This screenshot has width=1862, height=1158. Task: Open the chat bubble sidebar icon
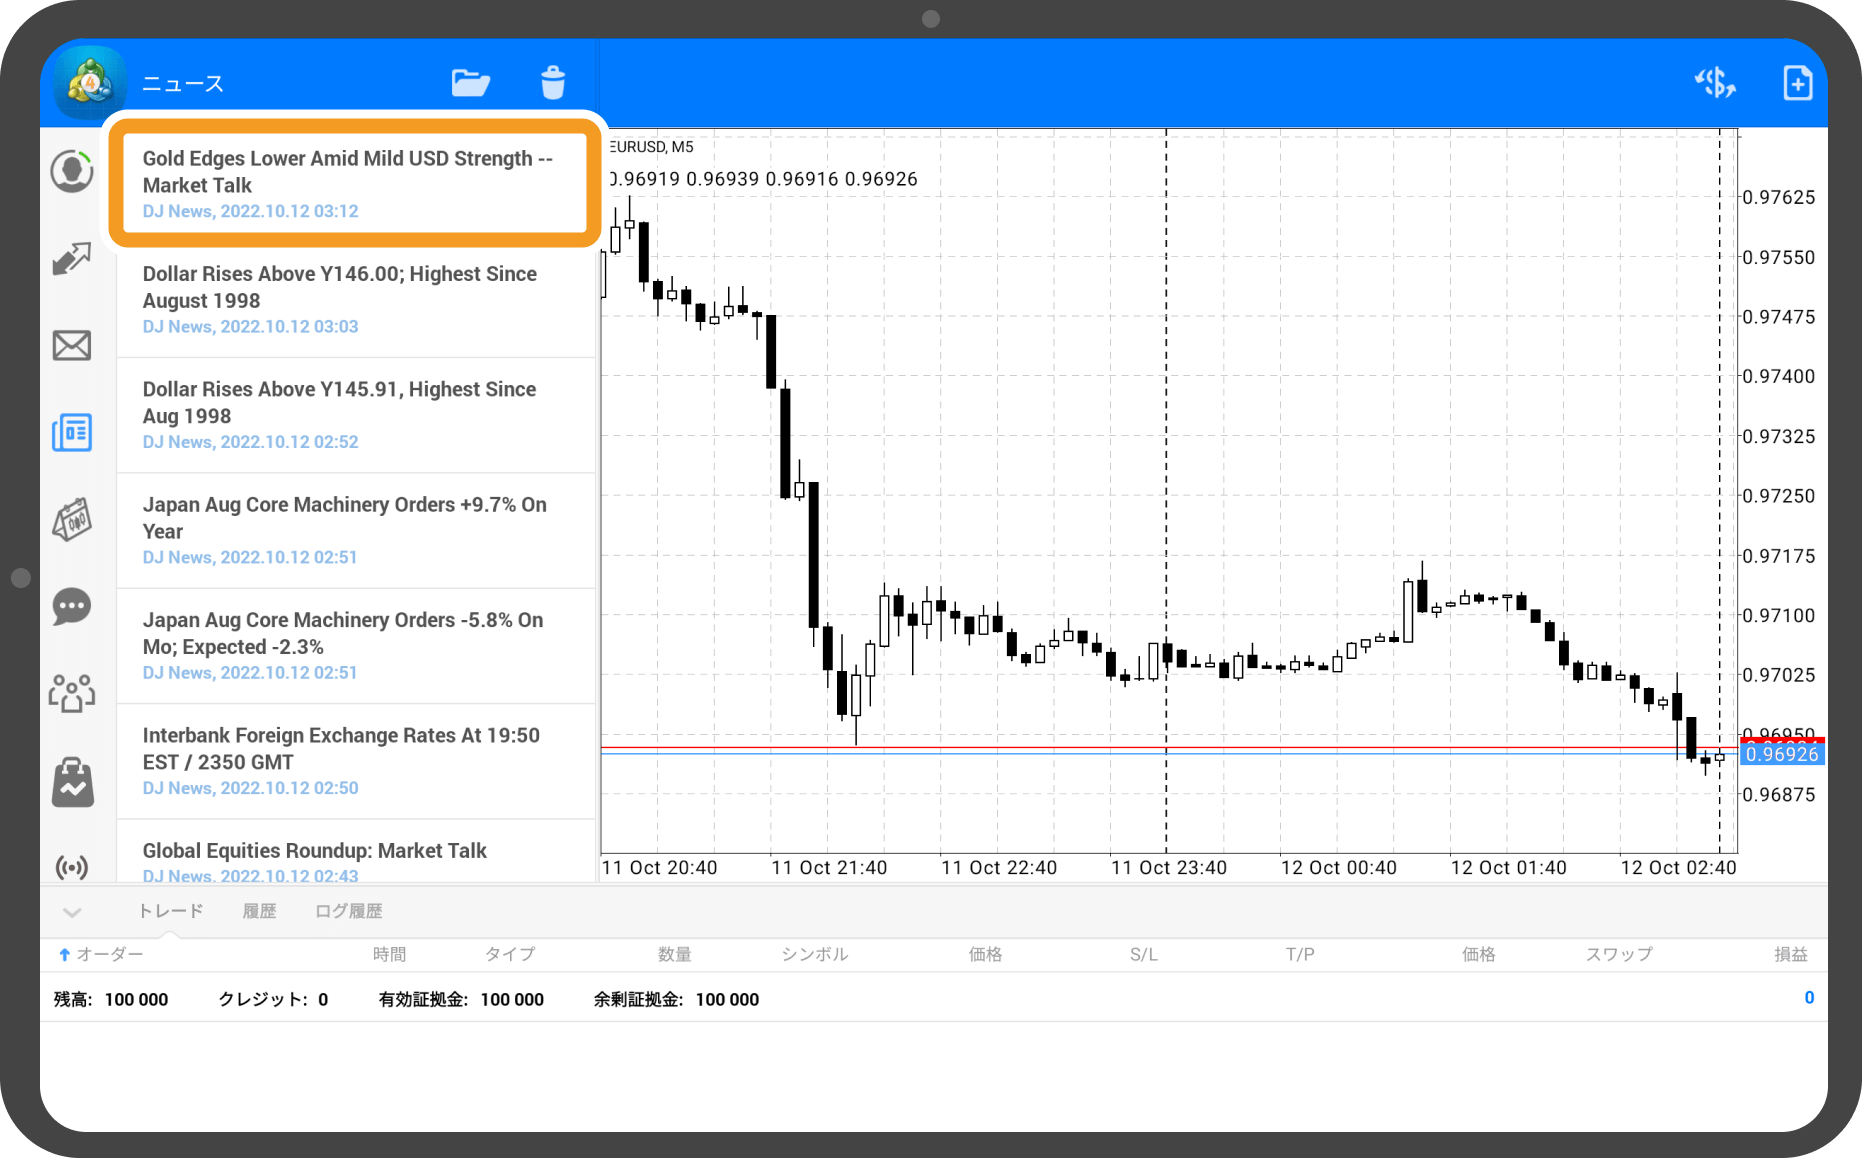[x=72, y=606]
